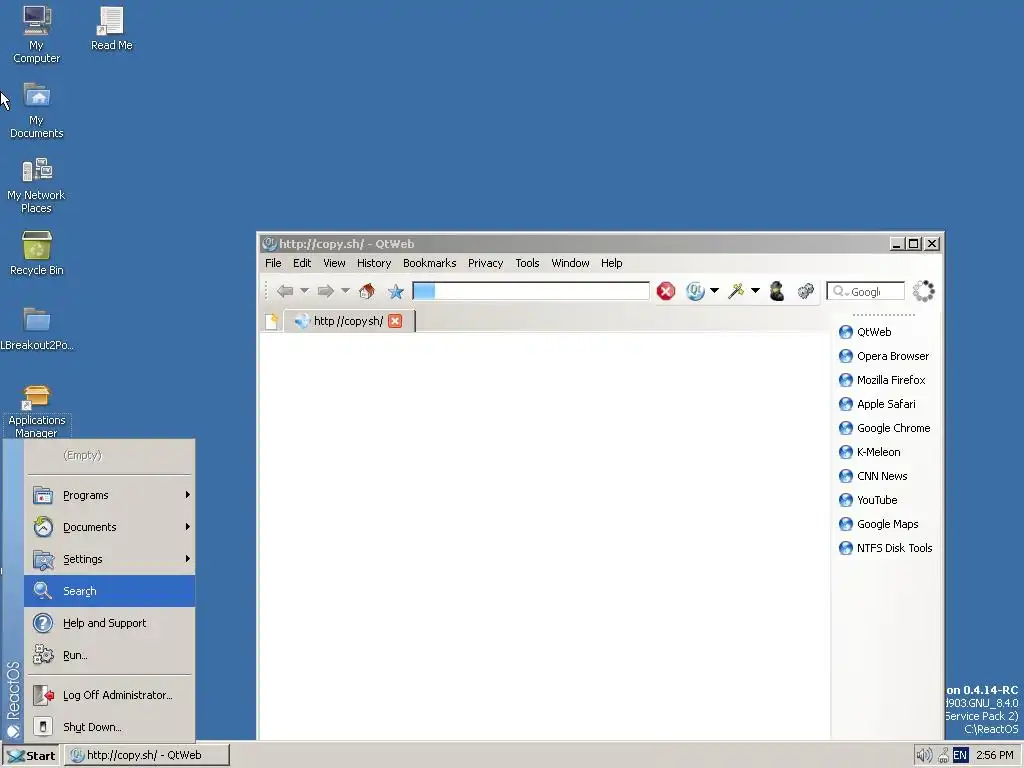The height and width of the screenshot is (768, 1024).
Task: Open the Mozilla Firefox bookmark
Action: click(882, 380)
